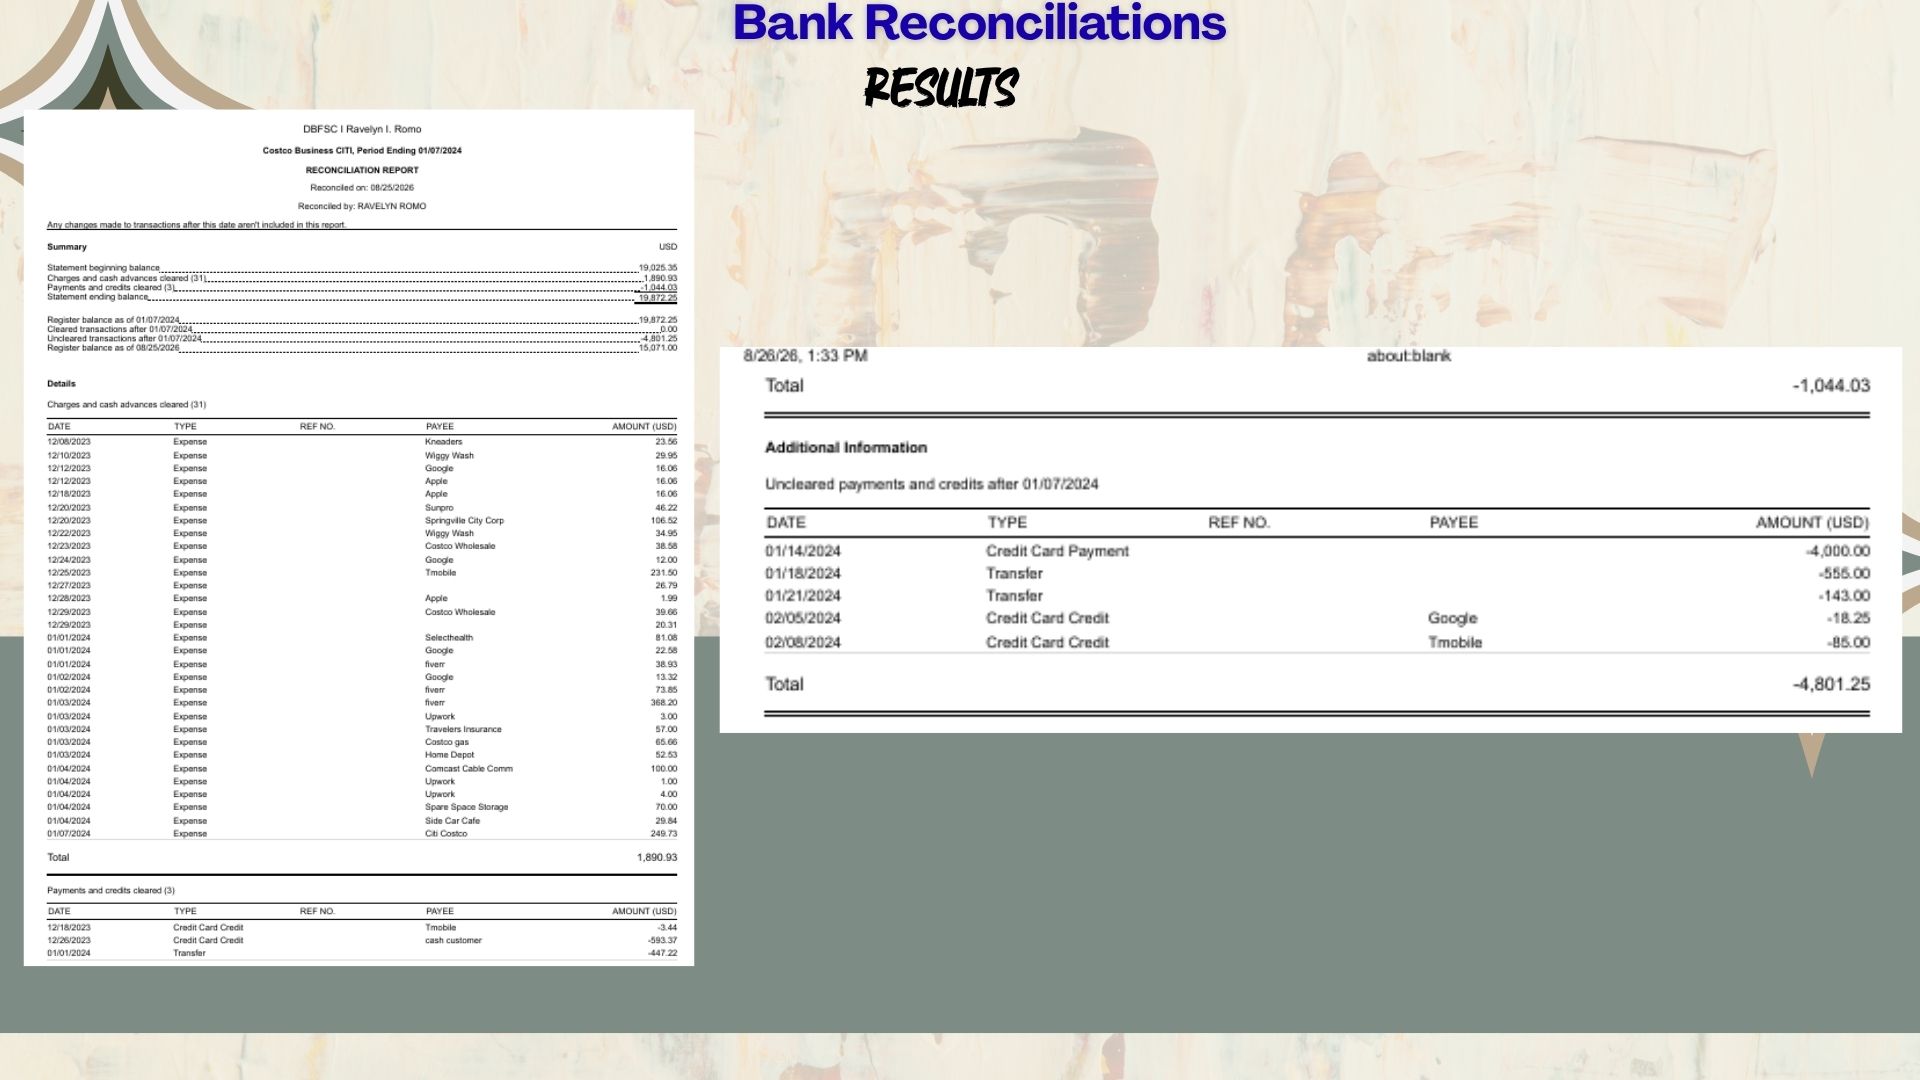Click the "Statement beginning balance" summary line
1920x1080 pixels.
362,268
